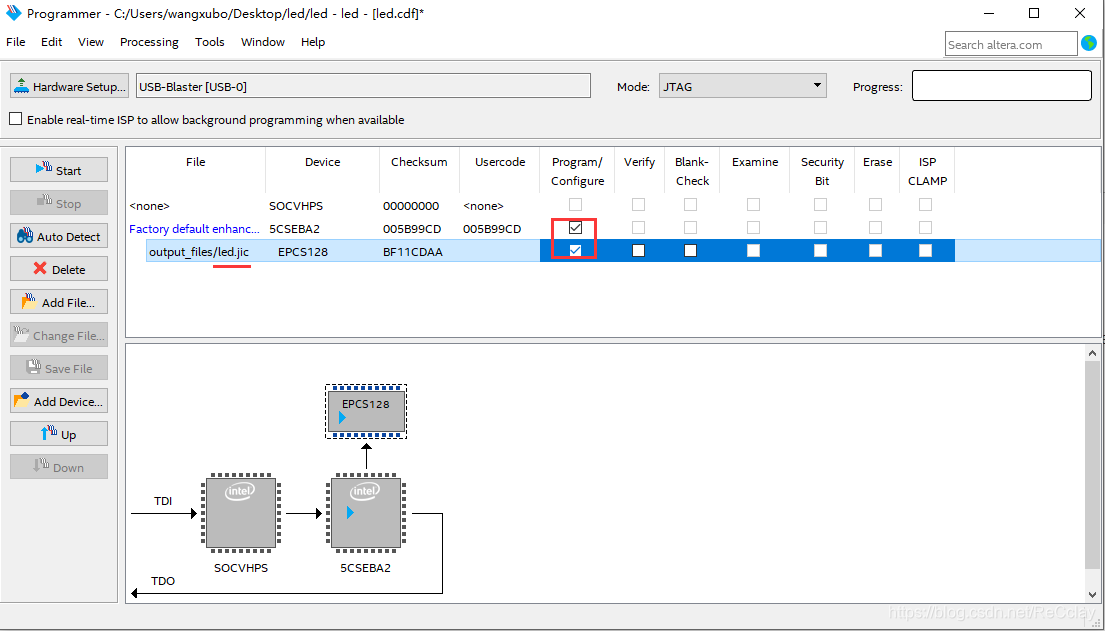Click the diagram pane's scroll down arrow
The height and width of the screenshot is (631, 1105).
(1093, 592)
